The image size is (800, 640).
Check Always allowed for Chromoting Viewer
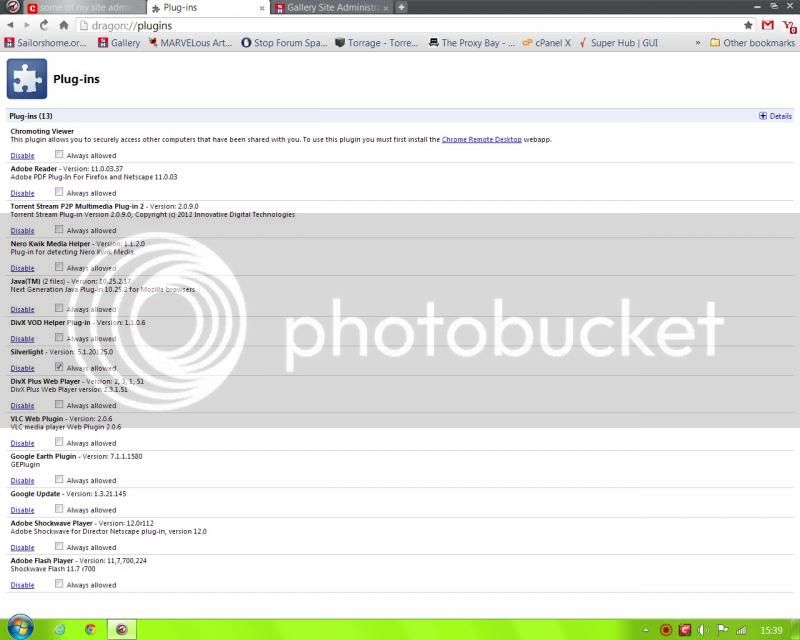59,154
